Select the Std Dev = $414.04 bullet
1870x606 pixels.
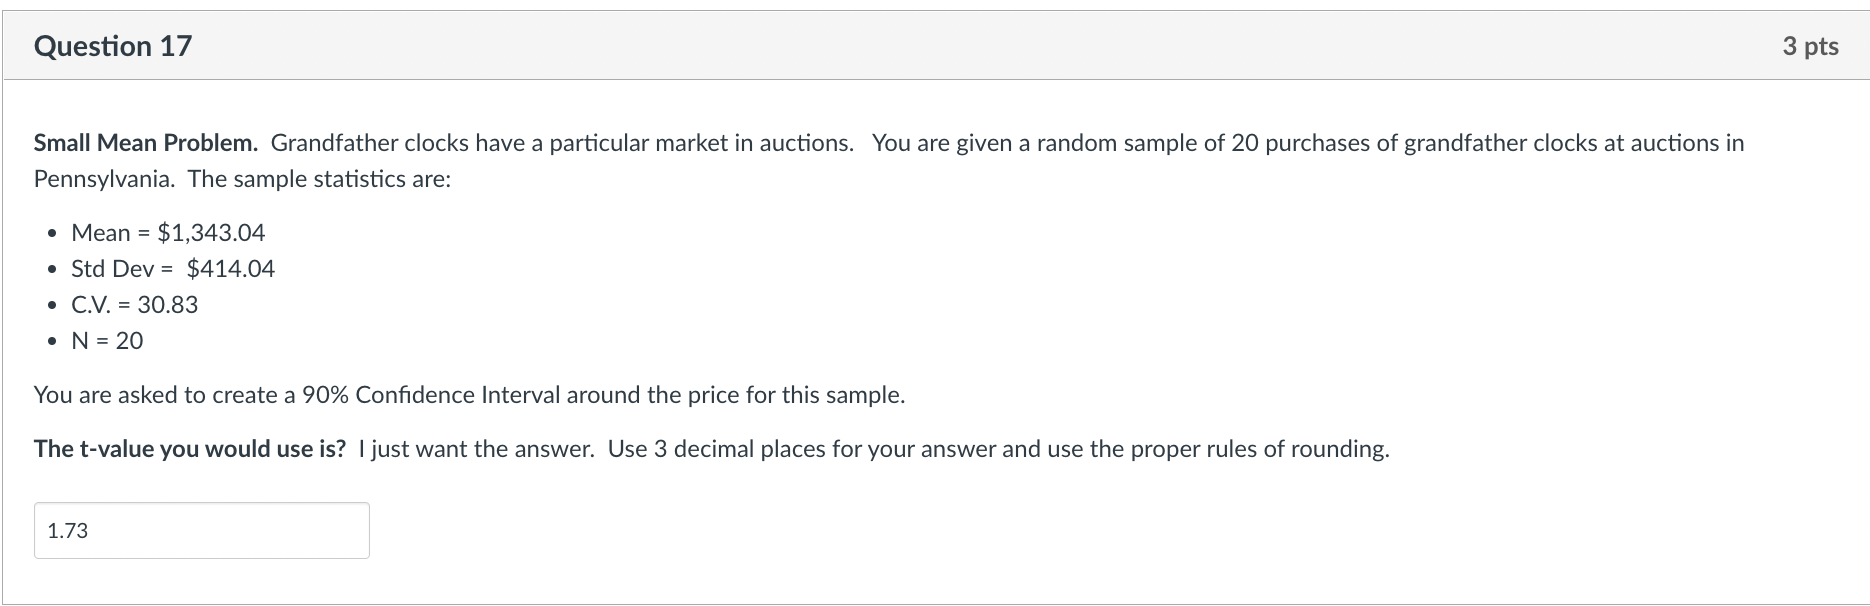(173, 269)
